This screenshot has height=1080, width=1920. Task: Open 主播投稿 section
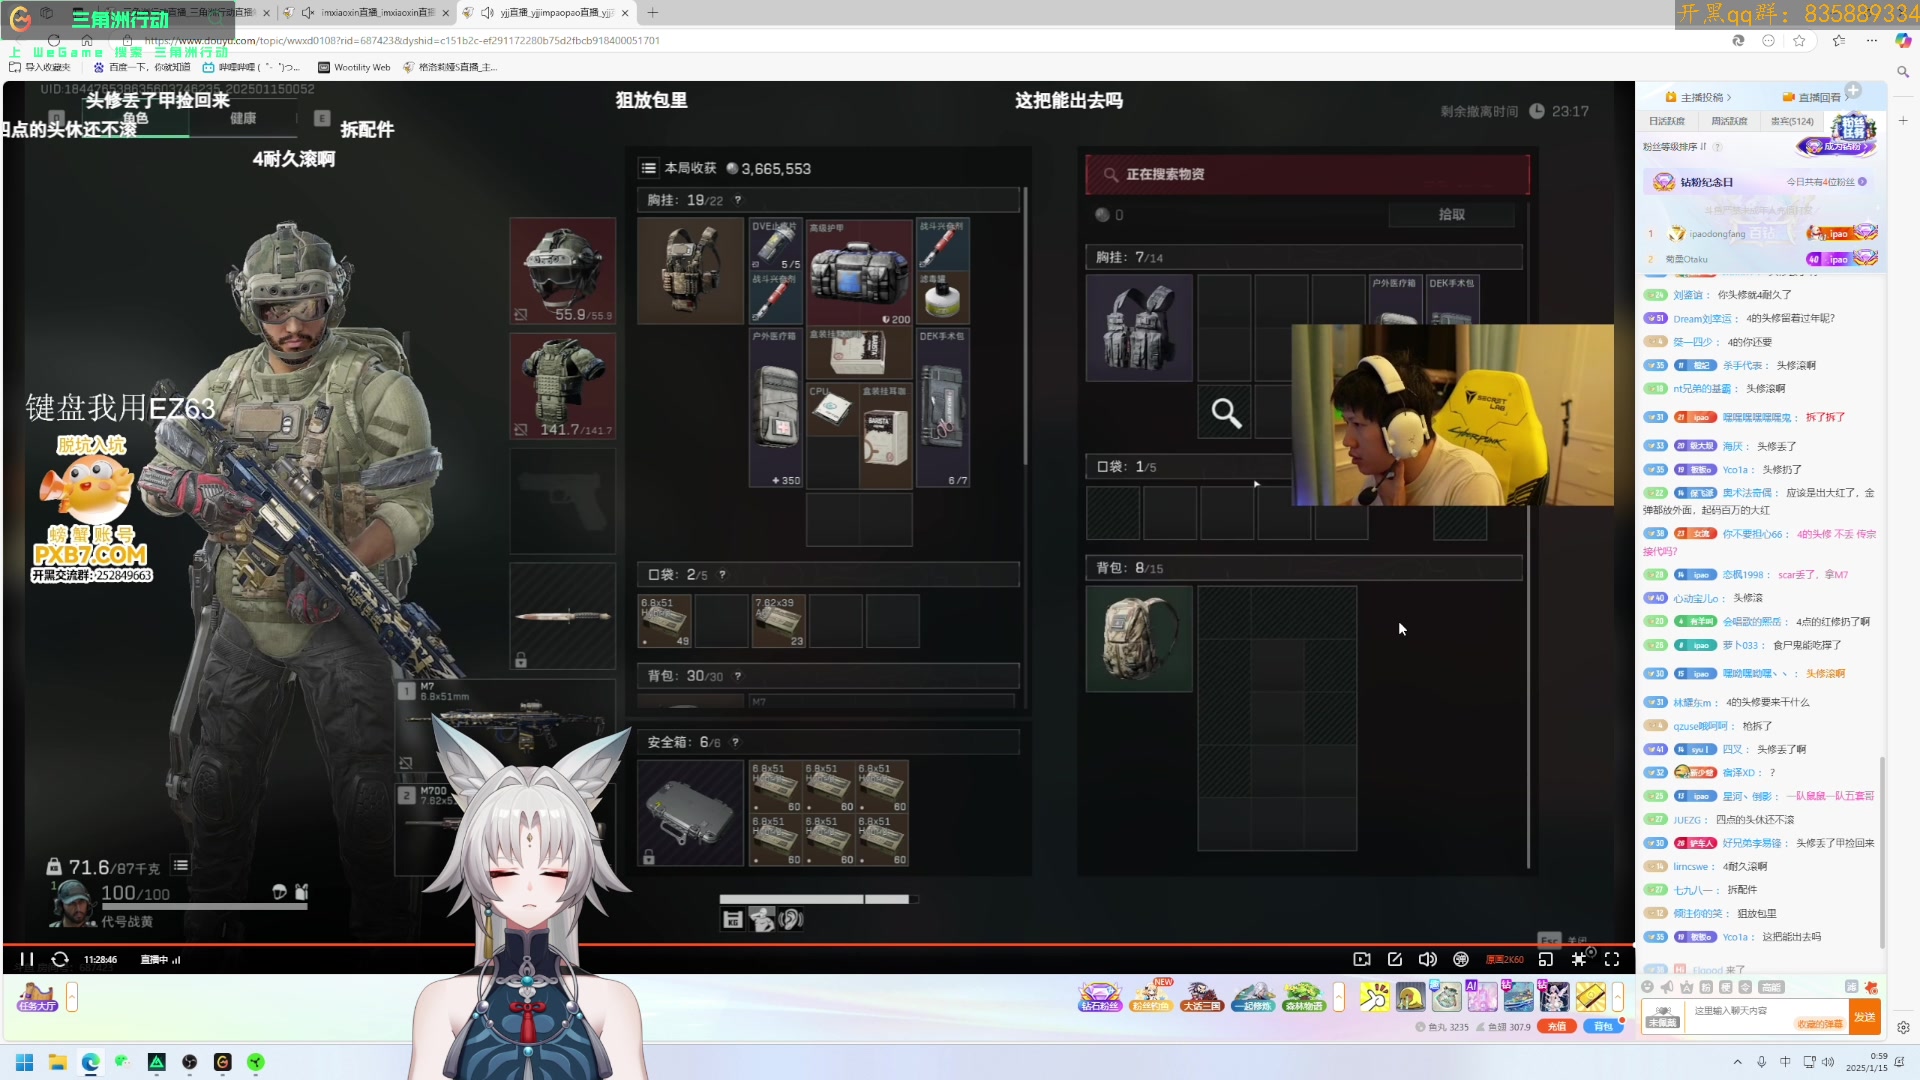pos(1698,97)
